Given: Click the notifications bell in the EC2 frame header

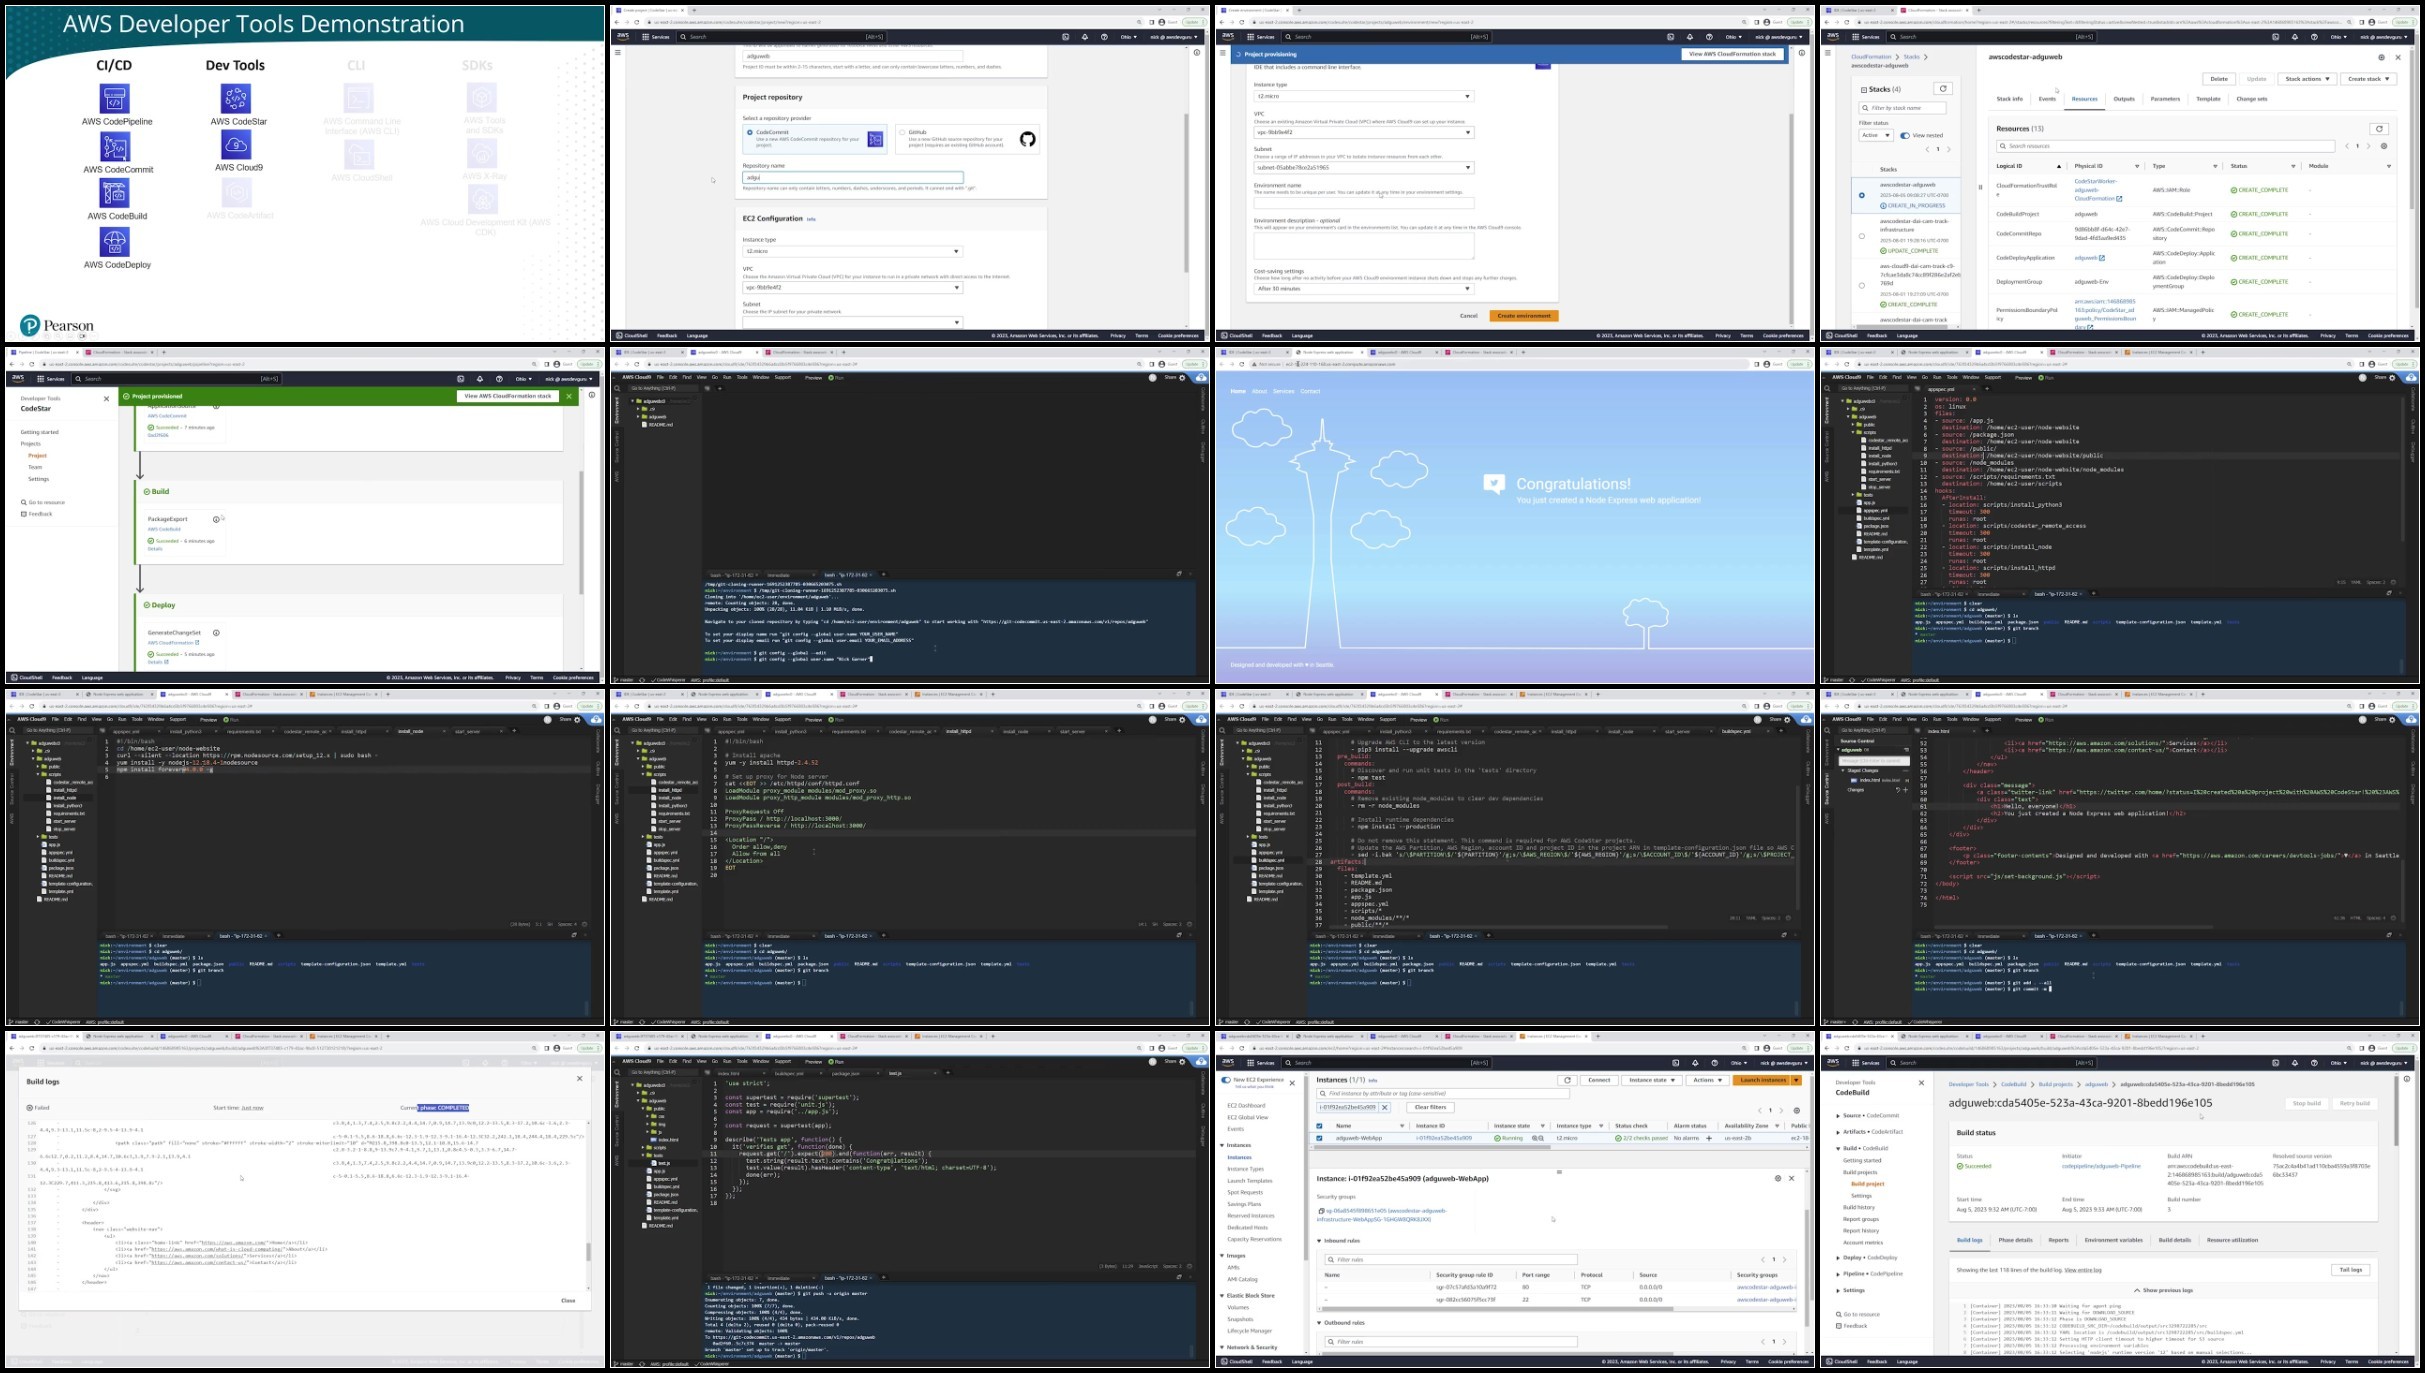Looking at the screenshot, I should click(1695, 1063).
